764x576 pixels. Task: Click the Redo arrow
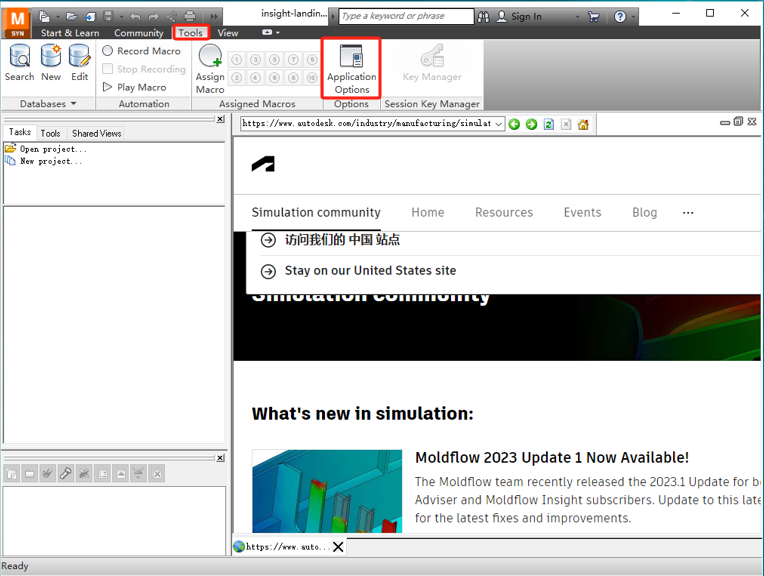[153, 17]
